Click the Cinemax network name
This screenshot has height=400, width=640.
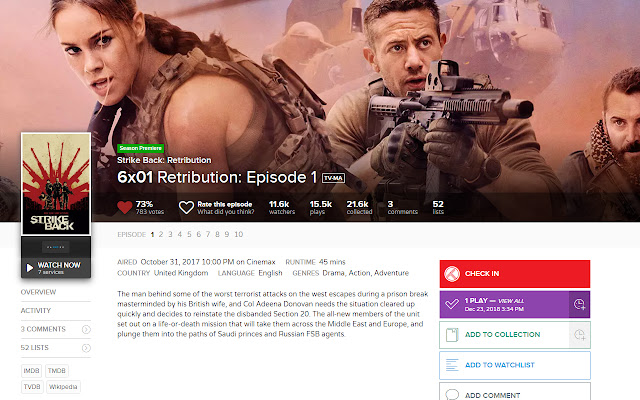coord(261,262)
